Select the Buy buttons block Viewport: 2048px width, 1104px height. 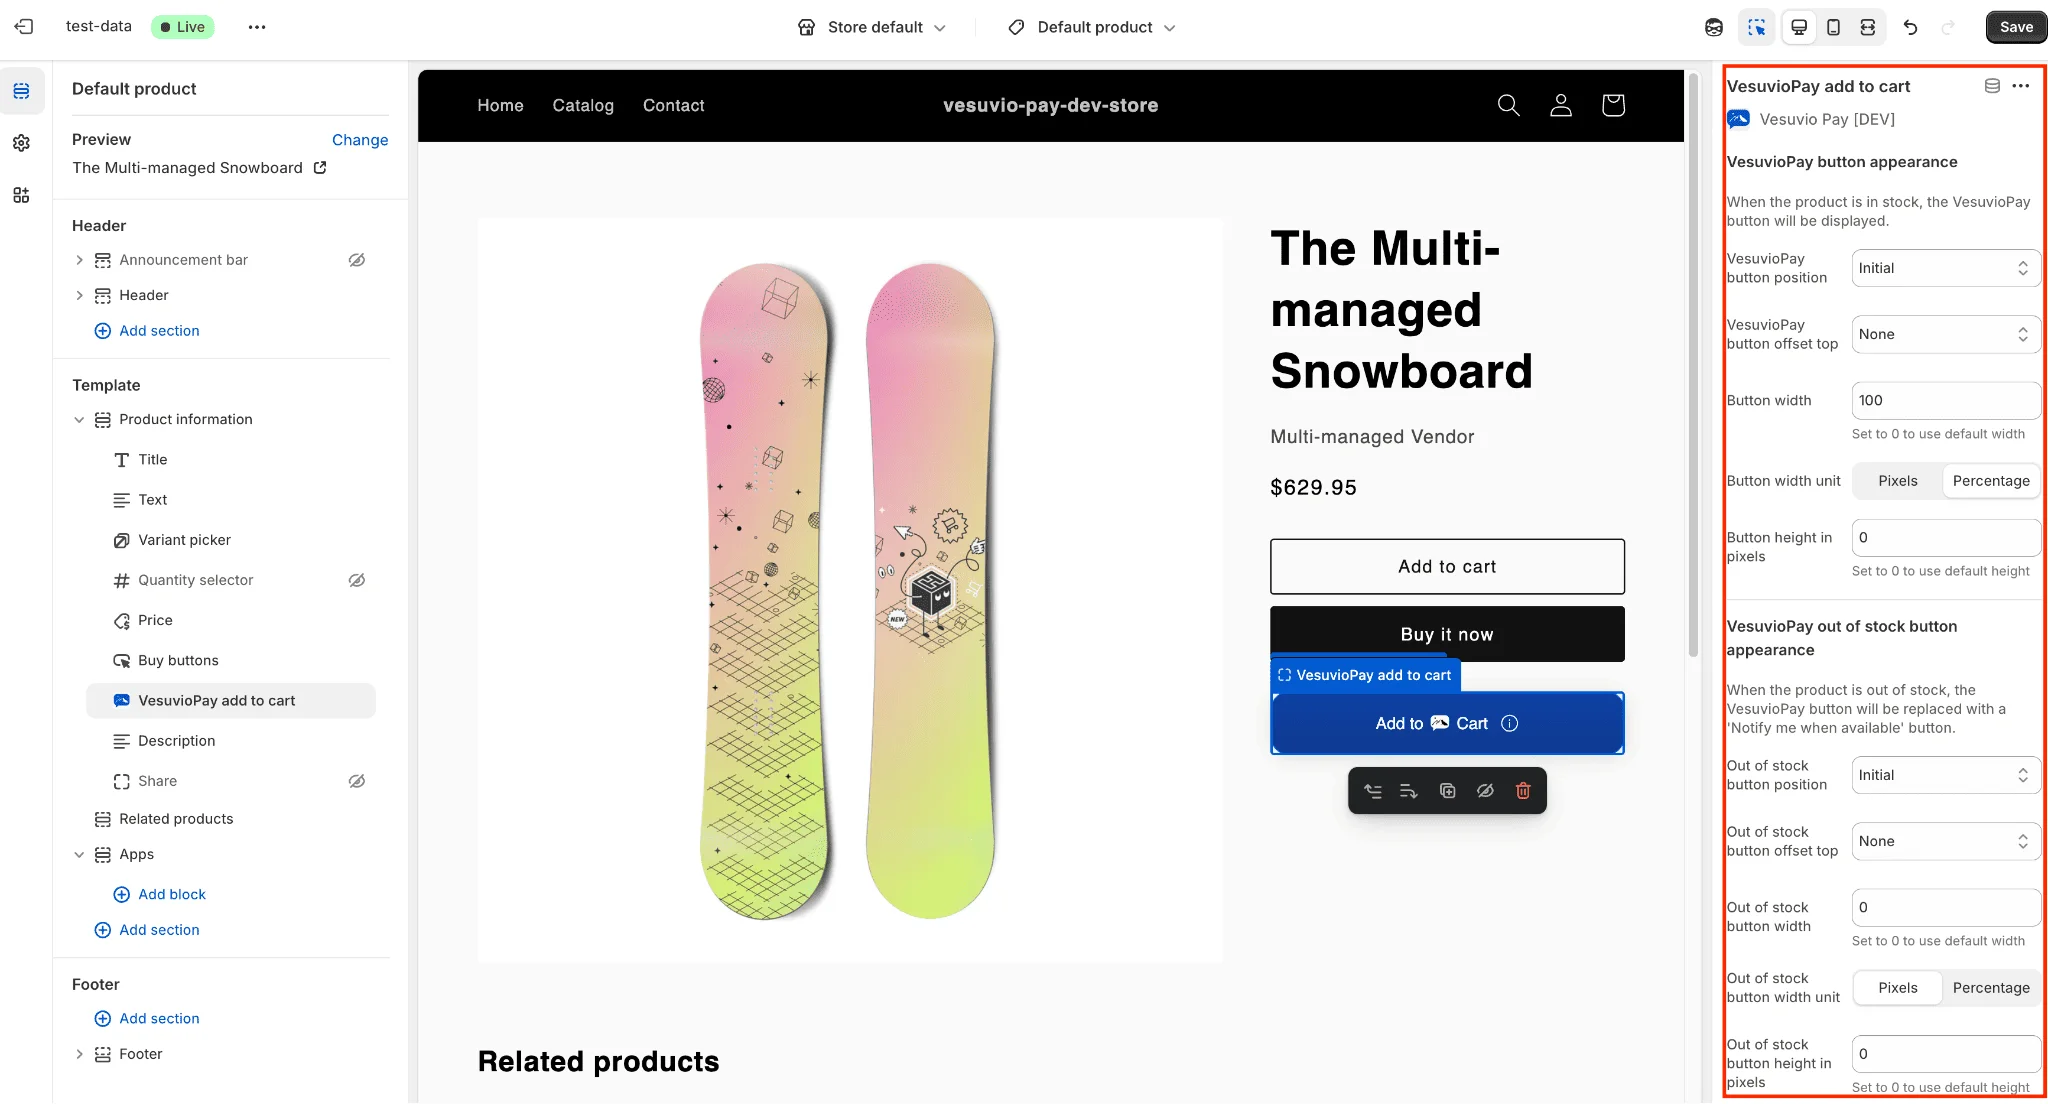(178, 660)
